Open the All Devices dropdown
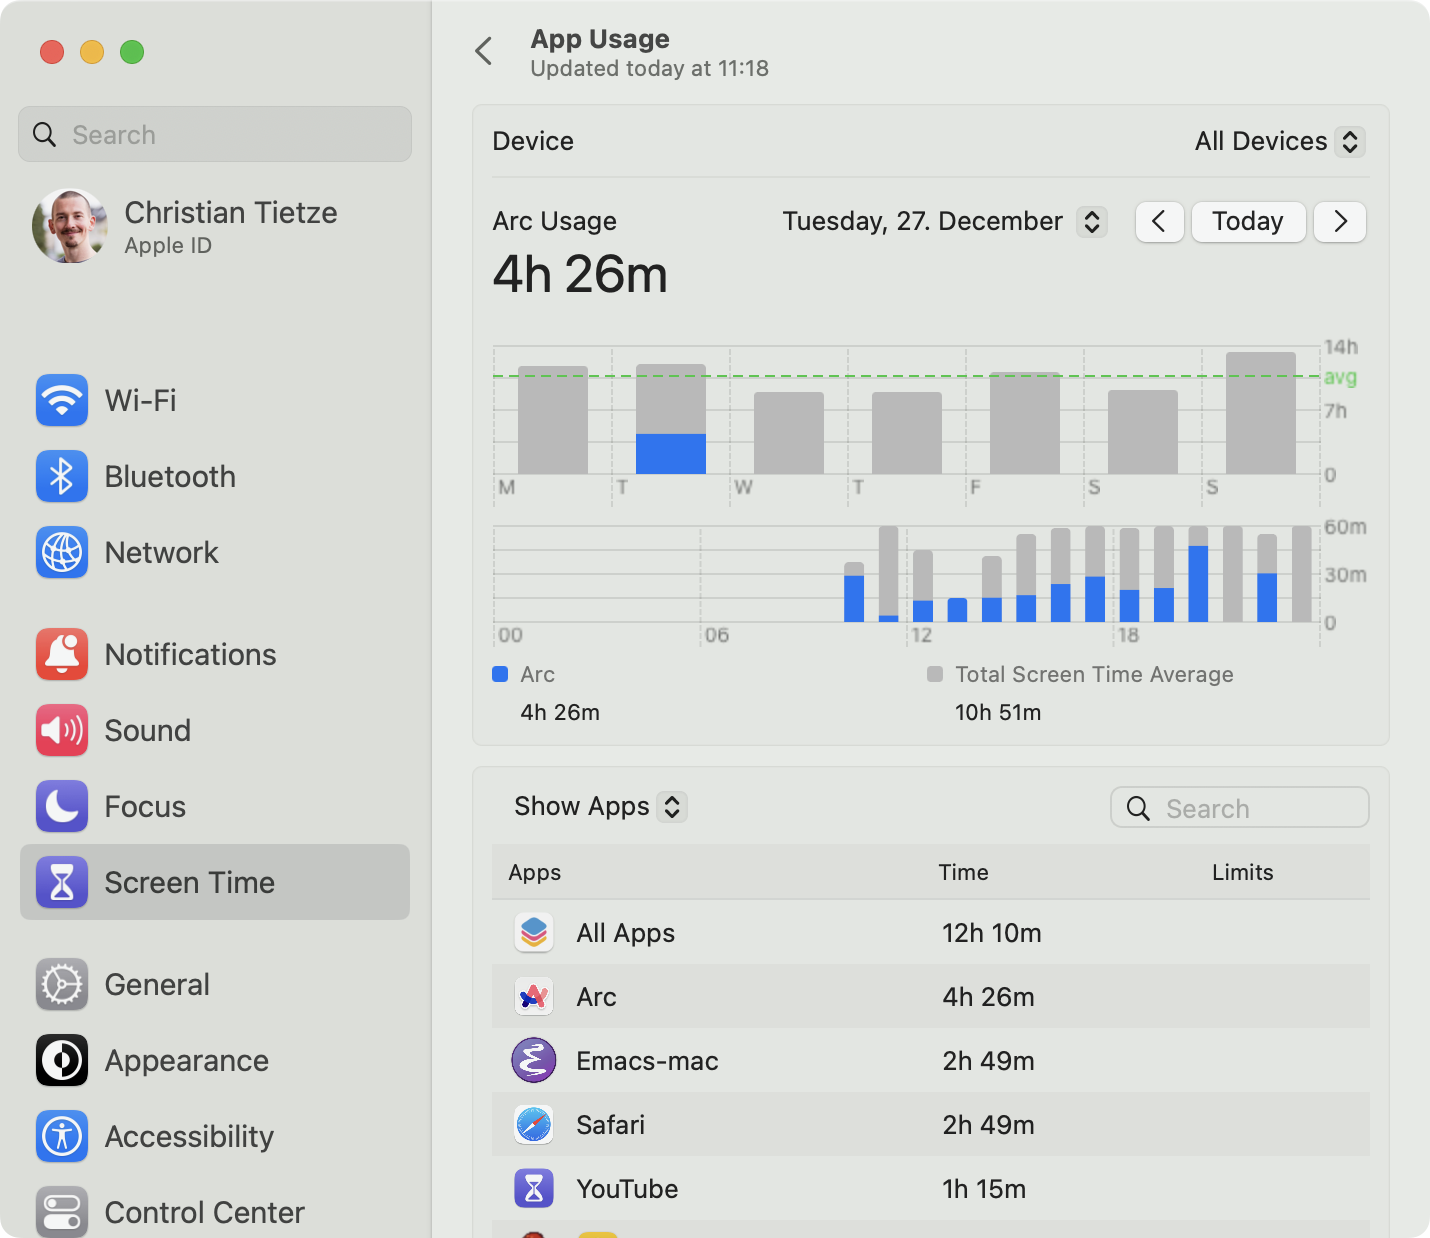Viewport: 1430px width, 1238px height. (x=1277, y=141)
